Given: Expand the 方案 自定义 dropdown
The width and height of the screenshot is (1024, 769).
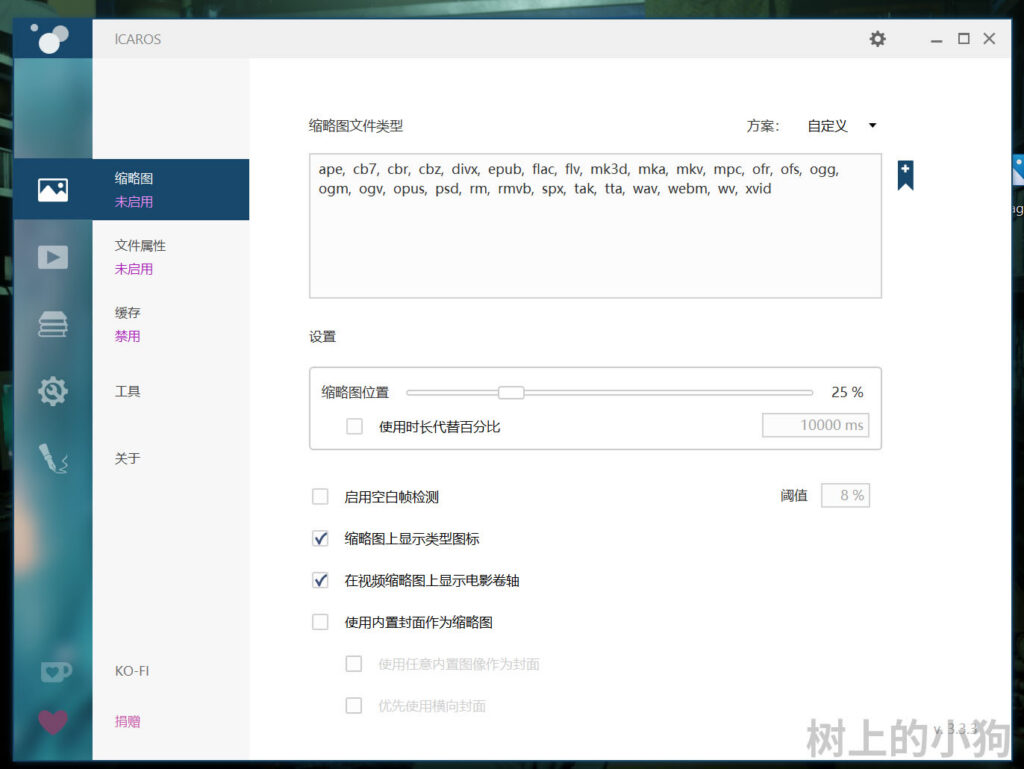Looking at the screenshot, I should click(841, 126).
